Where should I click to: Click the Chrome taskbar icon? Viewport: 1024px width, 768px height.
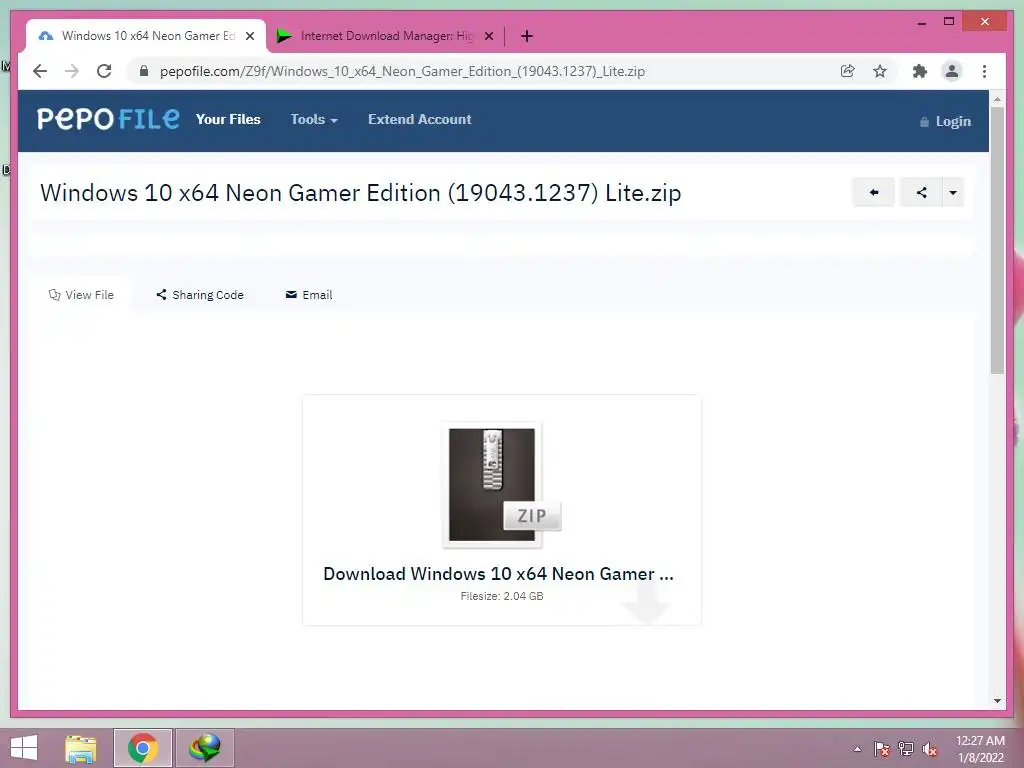(143, 748)
